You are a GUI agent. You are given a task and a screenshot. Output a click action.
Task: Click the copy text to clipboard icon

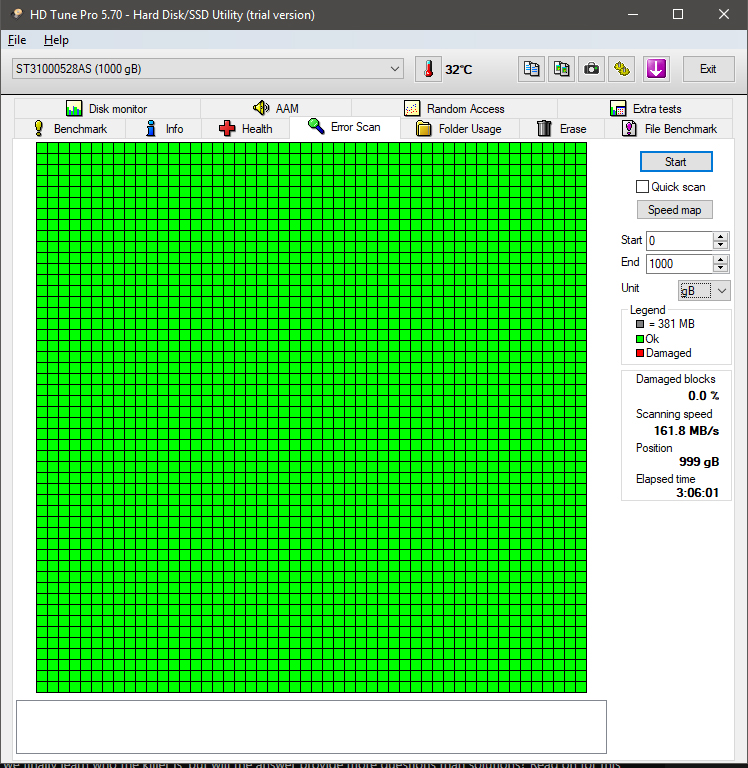(532, 69)
